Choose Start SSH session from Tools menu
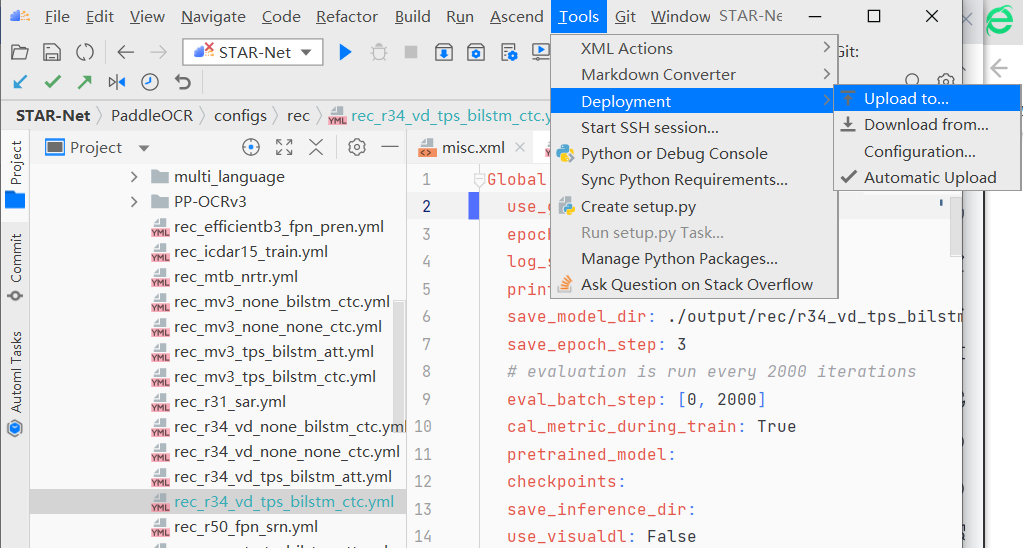This screenshot has width=1023, height=548. click(649, 128)
